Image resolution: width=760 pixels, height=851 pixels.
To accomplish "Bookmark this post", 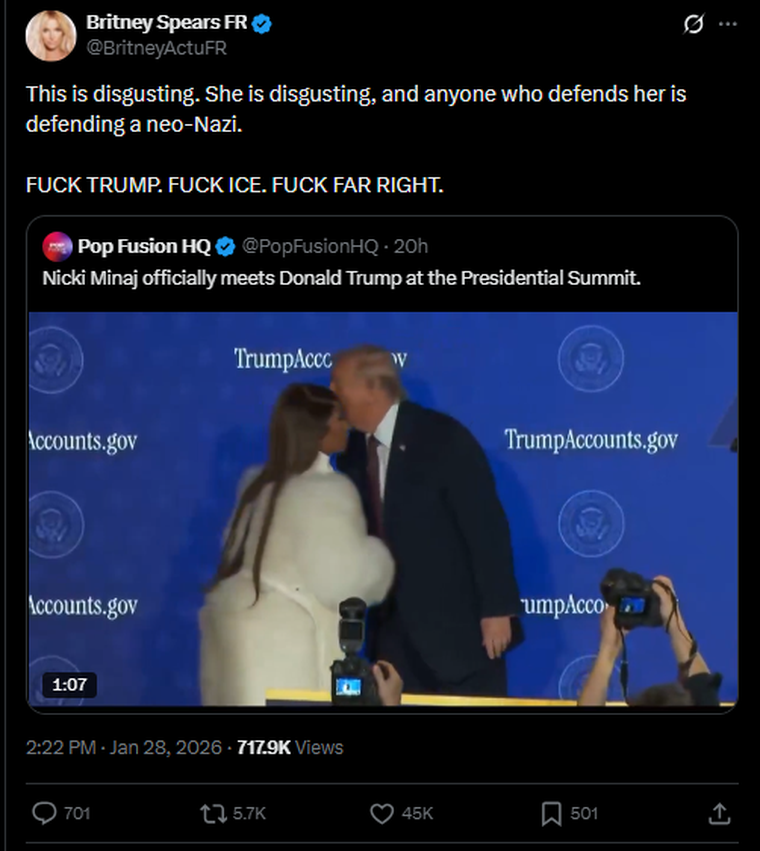I will [551, 813].
